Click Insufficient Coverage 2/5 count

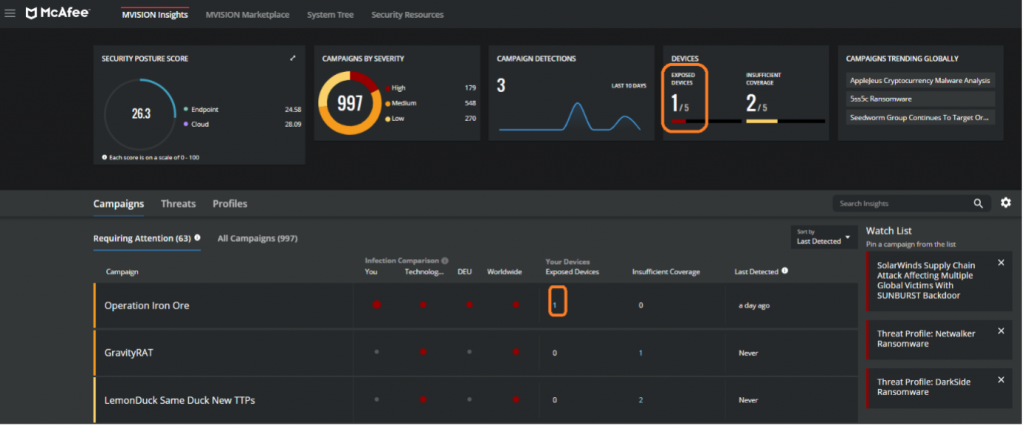(757, 103)
